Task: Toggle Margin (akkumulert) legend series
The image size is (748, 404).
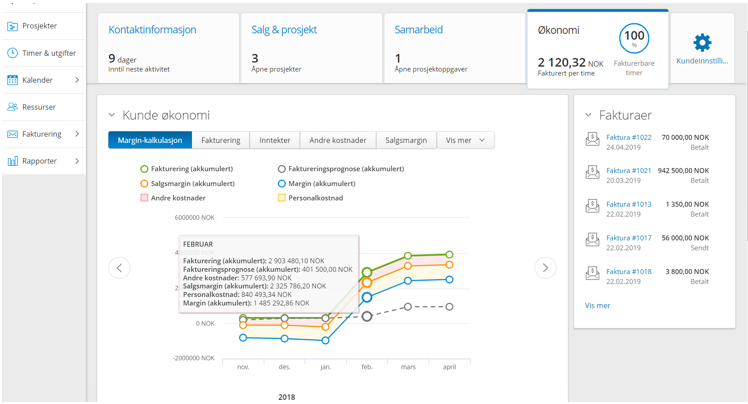Action: [282, 184]
